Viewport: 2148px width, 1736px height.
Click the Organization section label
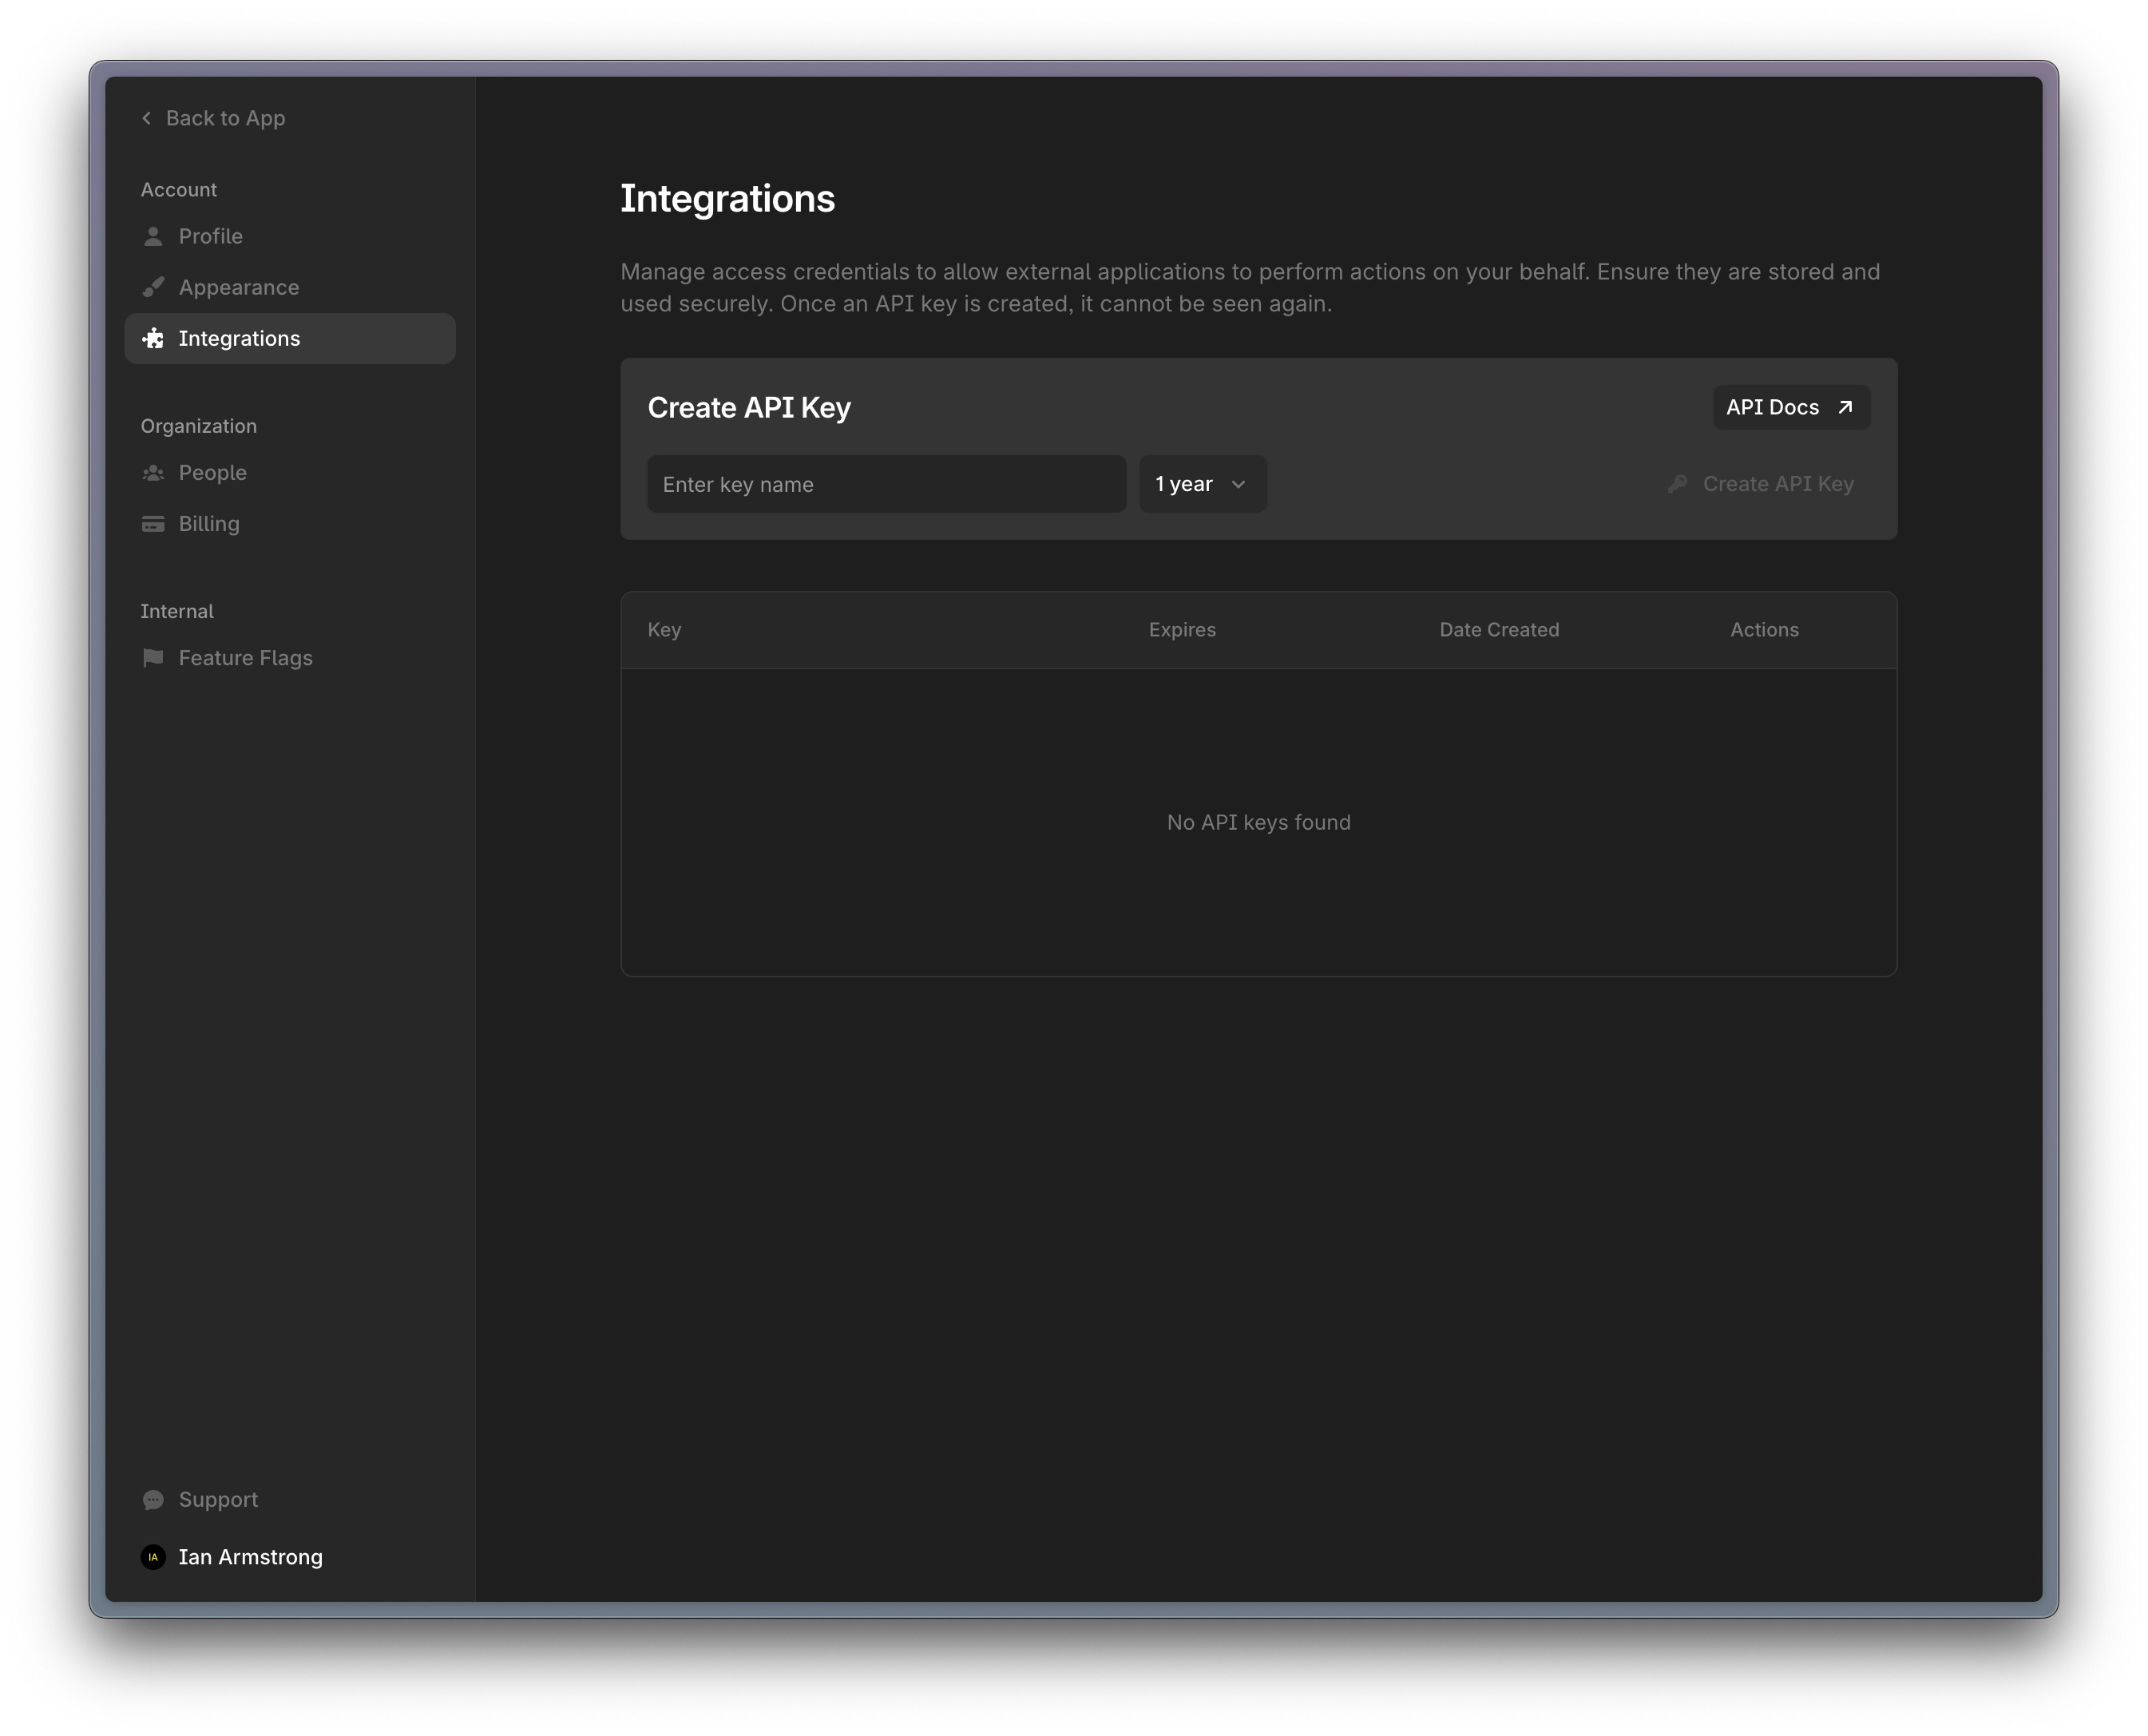point(199,426)
